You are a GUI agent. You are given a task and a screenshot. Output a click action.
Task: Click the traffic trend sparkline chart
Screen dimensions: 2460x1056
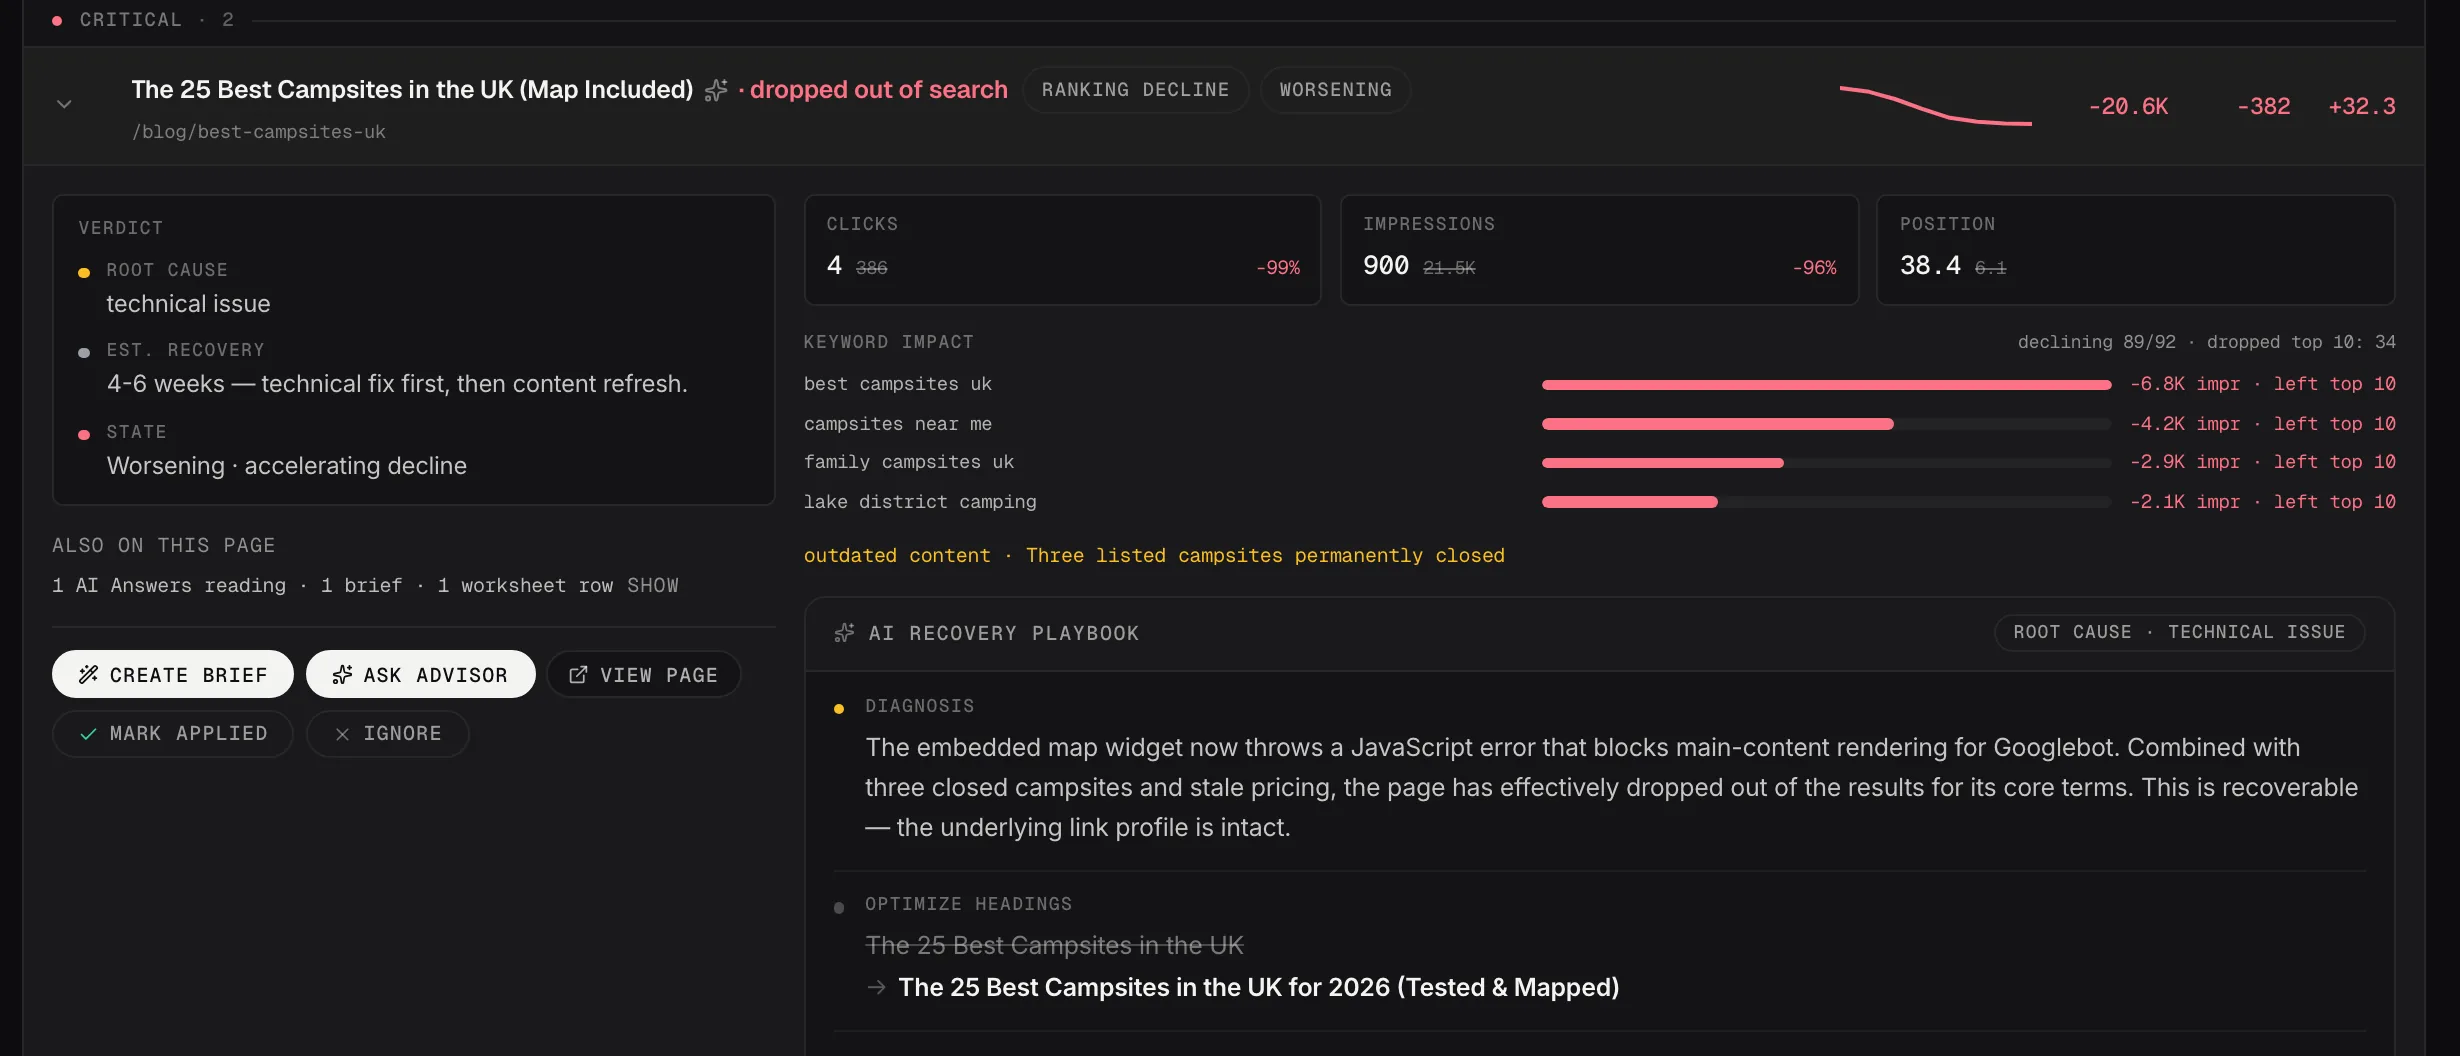(1936, 106)
